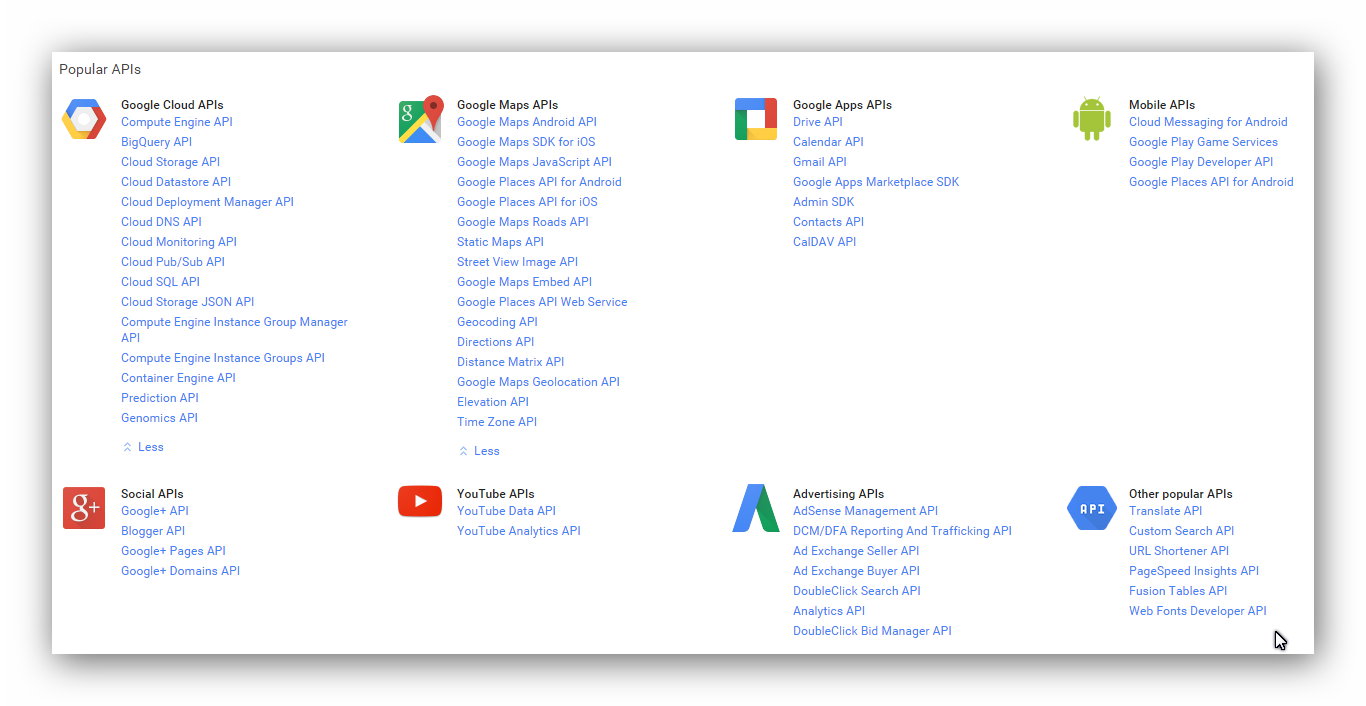Open Admin SDK link
Image resolution: width=1366 pixels, height=706 pixels.
coord(824,202)
